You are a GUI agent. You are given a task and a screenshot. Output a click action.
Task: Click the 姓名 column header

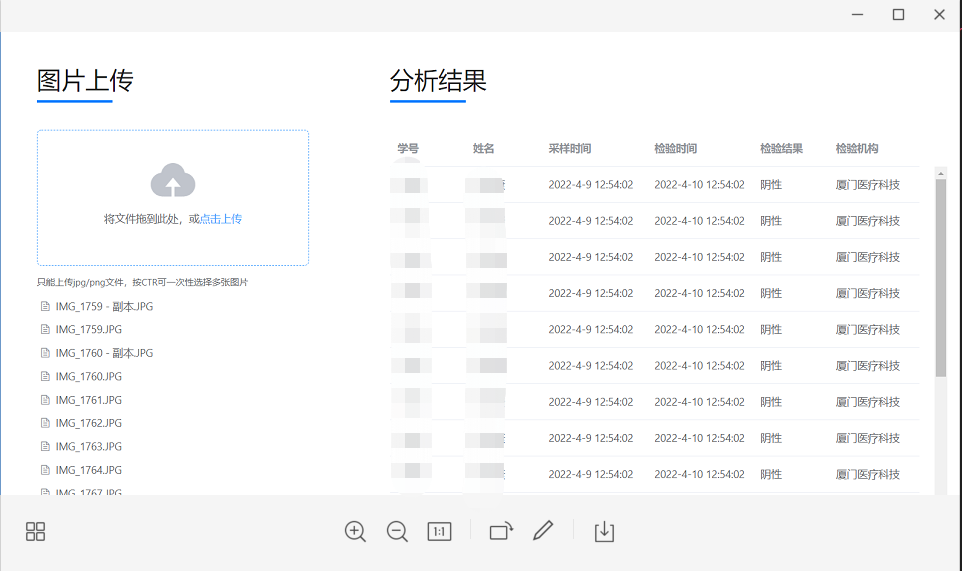coord(484,149)
